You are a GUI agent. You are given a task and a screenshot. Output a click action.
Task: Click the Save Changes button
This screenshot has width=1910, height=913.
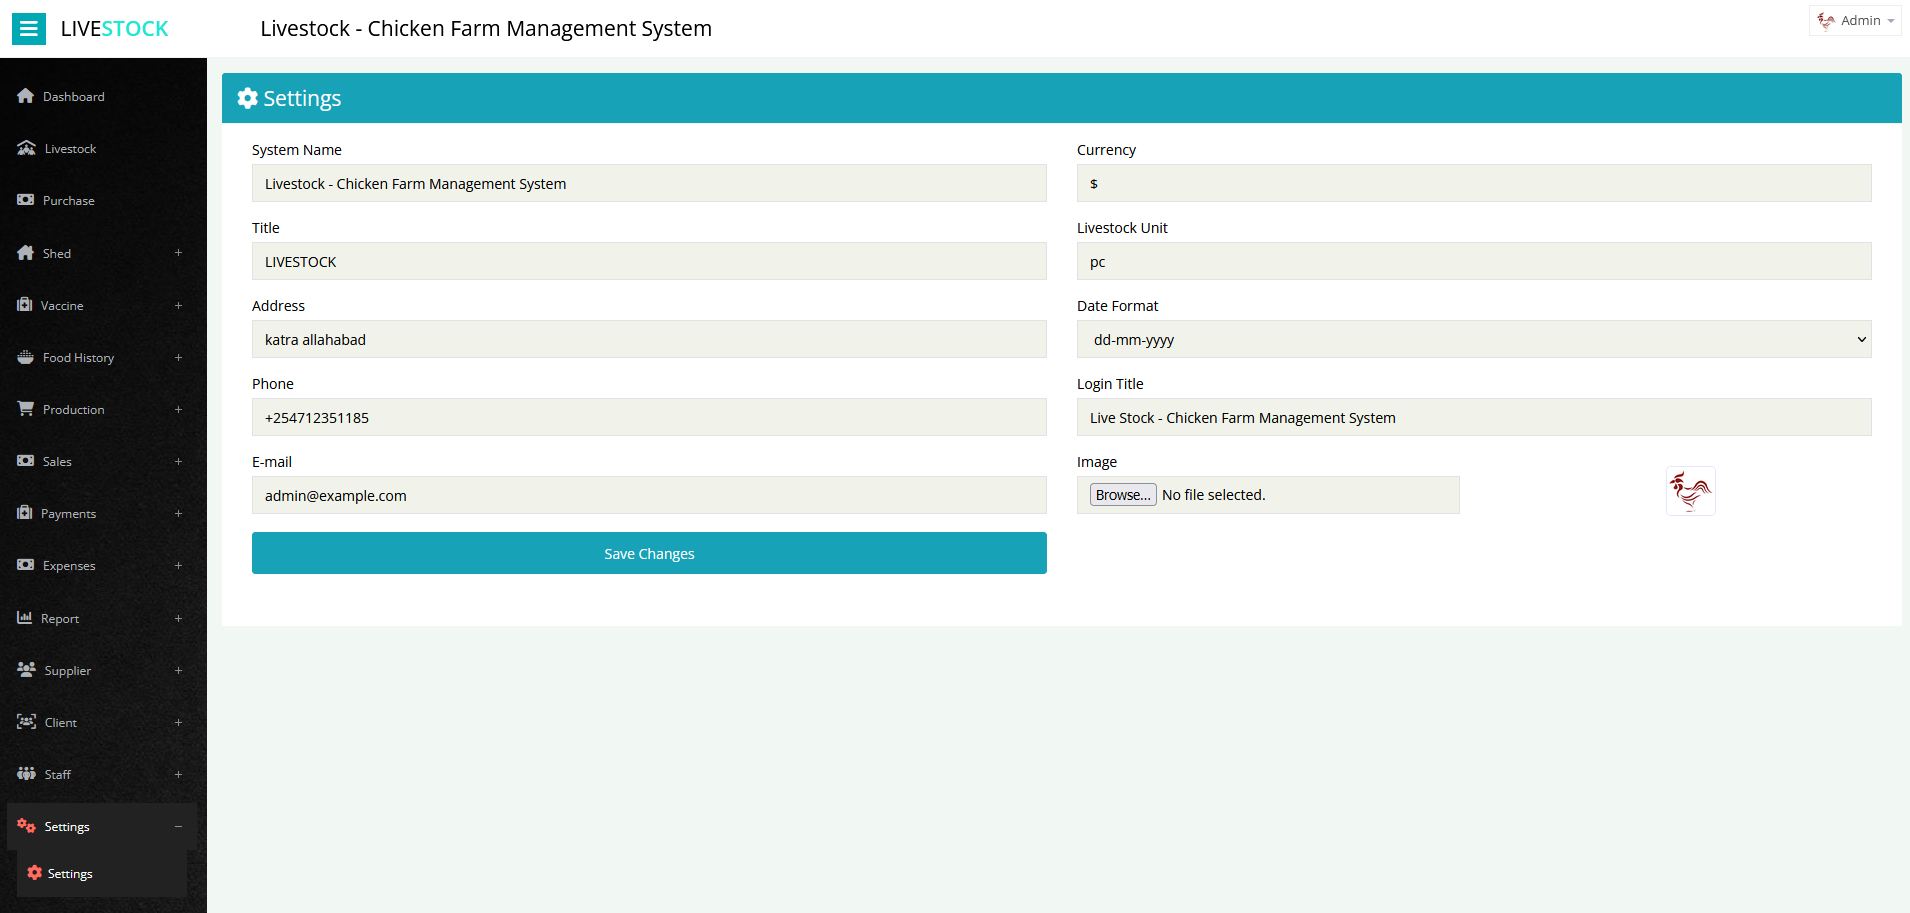coord(648,553)
